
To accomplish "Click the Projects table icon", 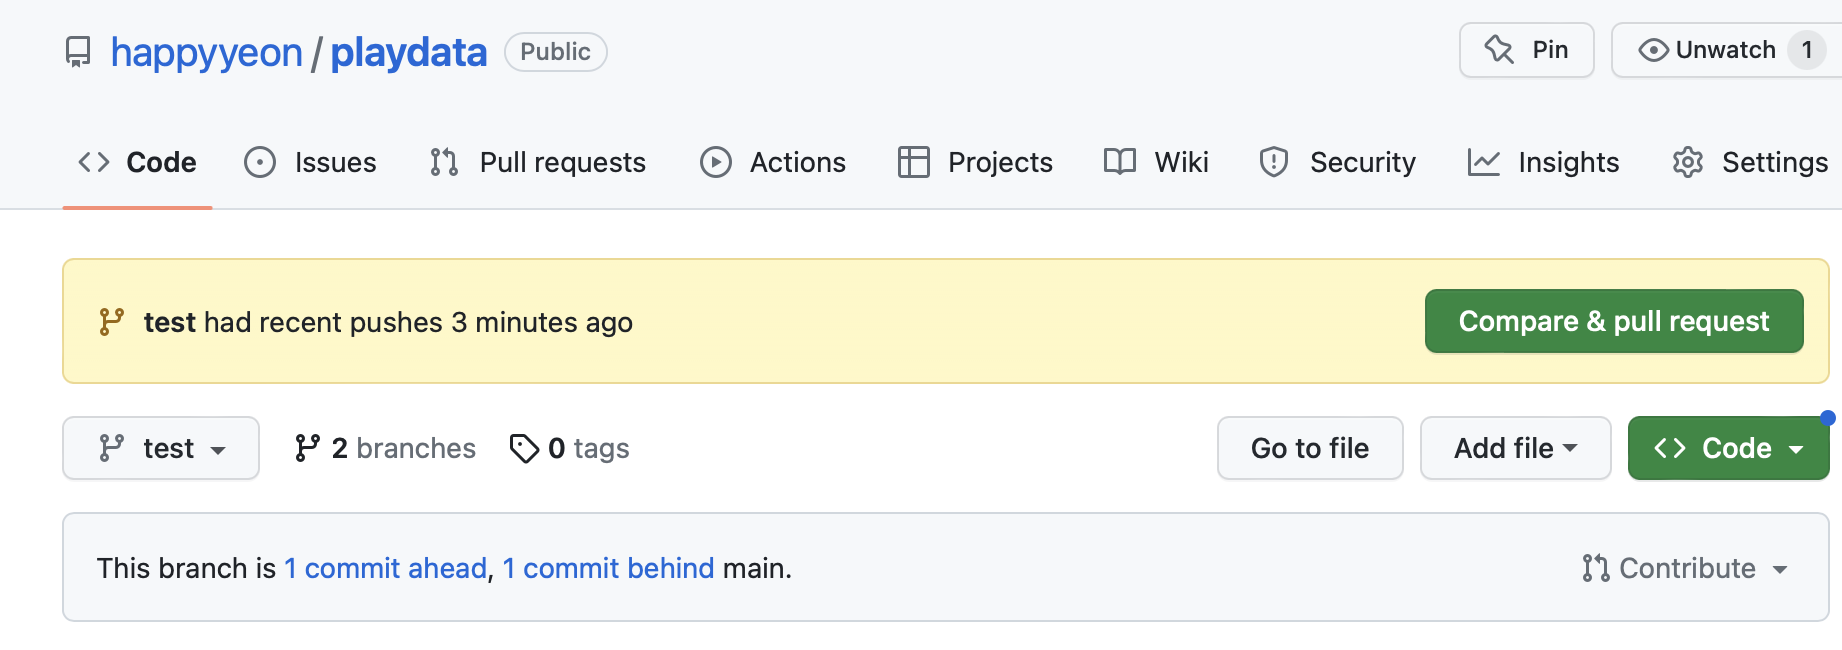I will [914, 162].
